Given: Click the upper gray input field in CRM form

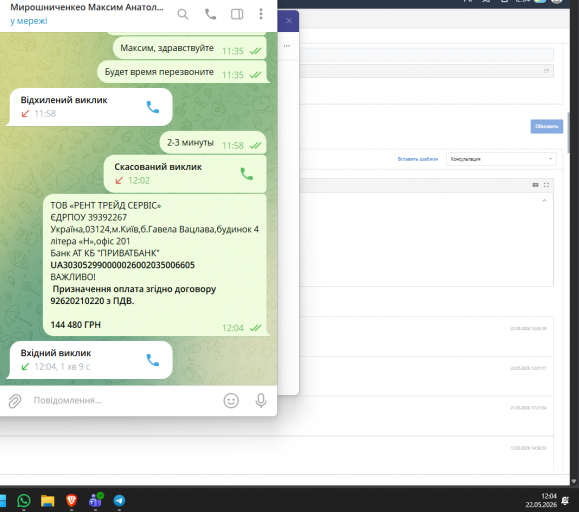Looking at the screenshot, I should click(x=426, y=55).
